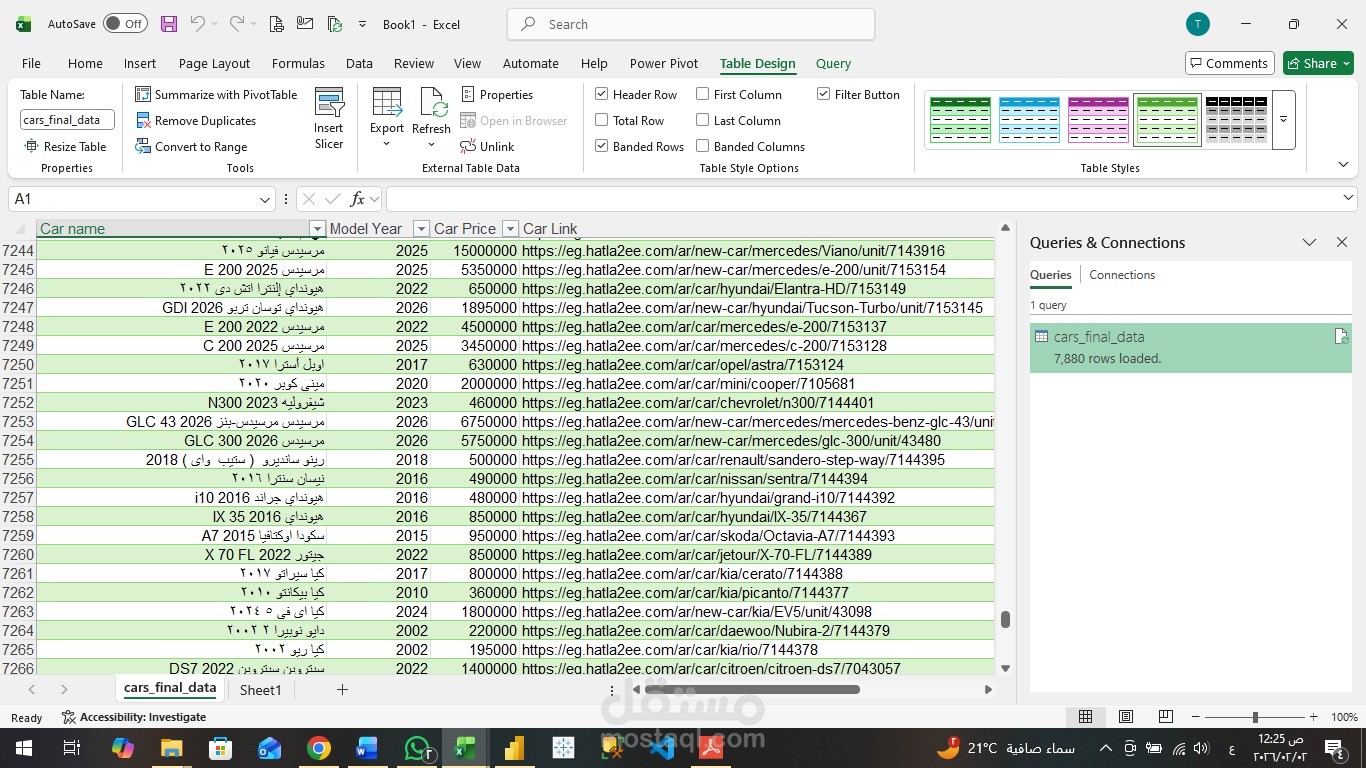Switch to Page Break Preview icon
The height and width of the screenshot is (768, 1366).
(x=1165, y=717)
